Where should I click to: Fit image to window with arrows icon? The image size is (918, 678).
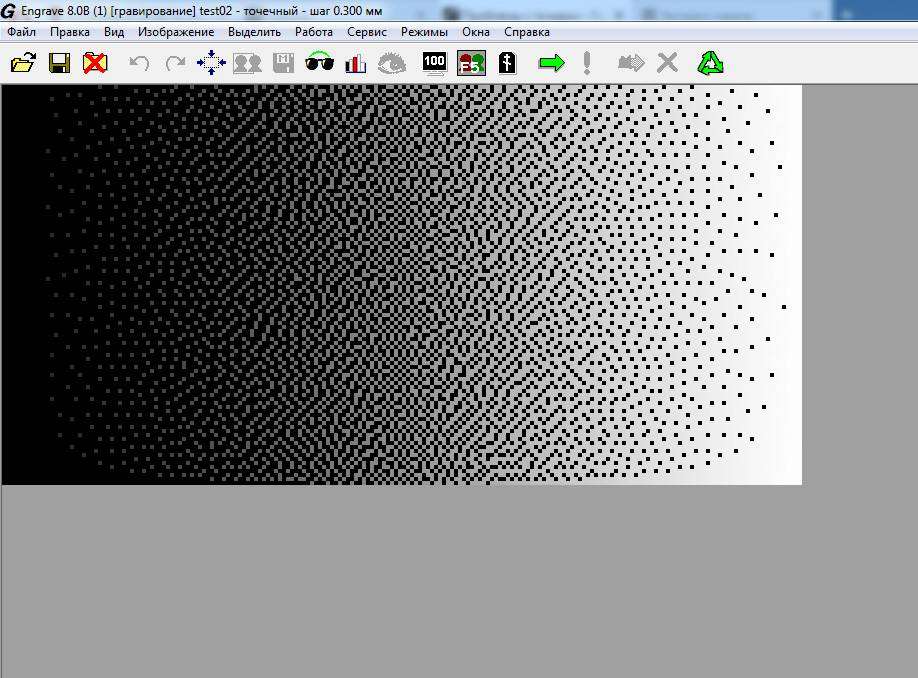coord(211,62)
